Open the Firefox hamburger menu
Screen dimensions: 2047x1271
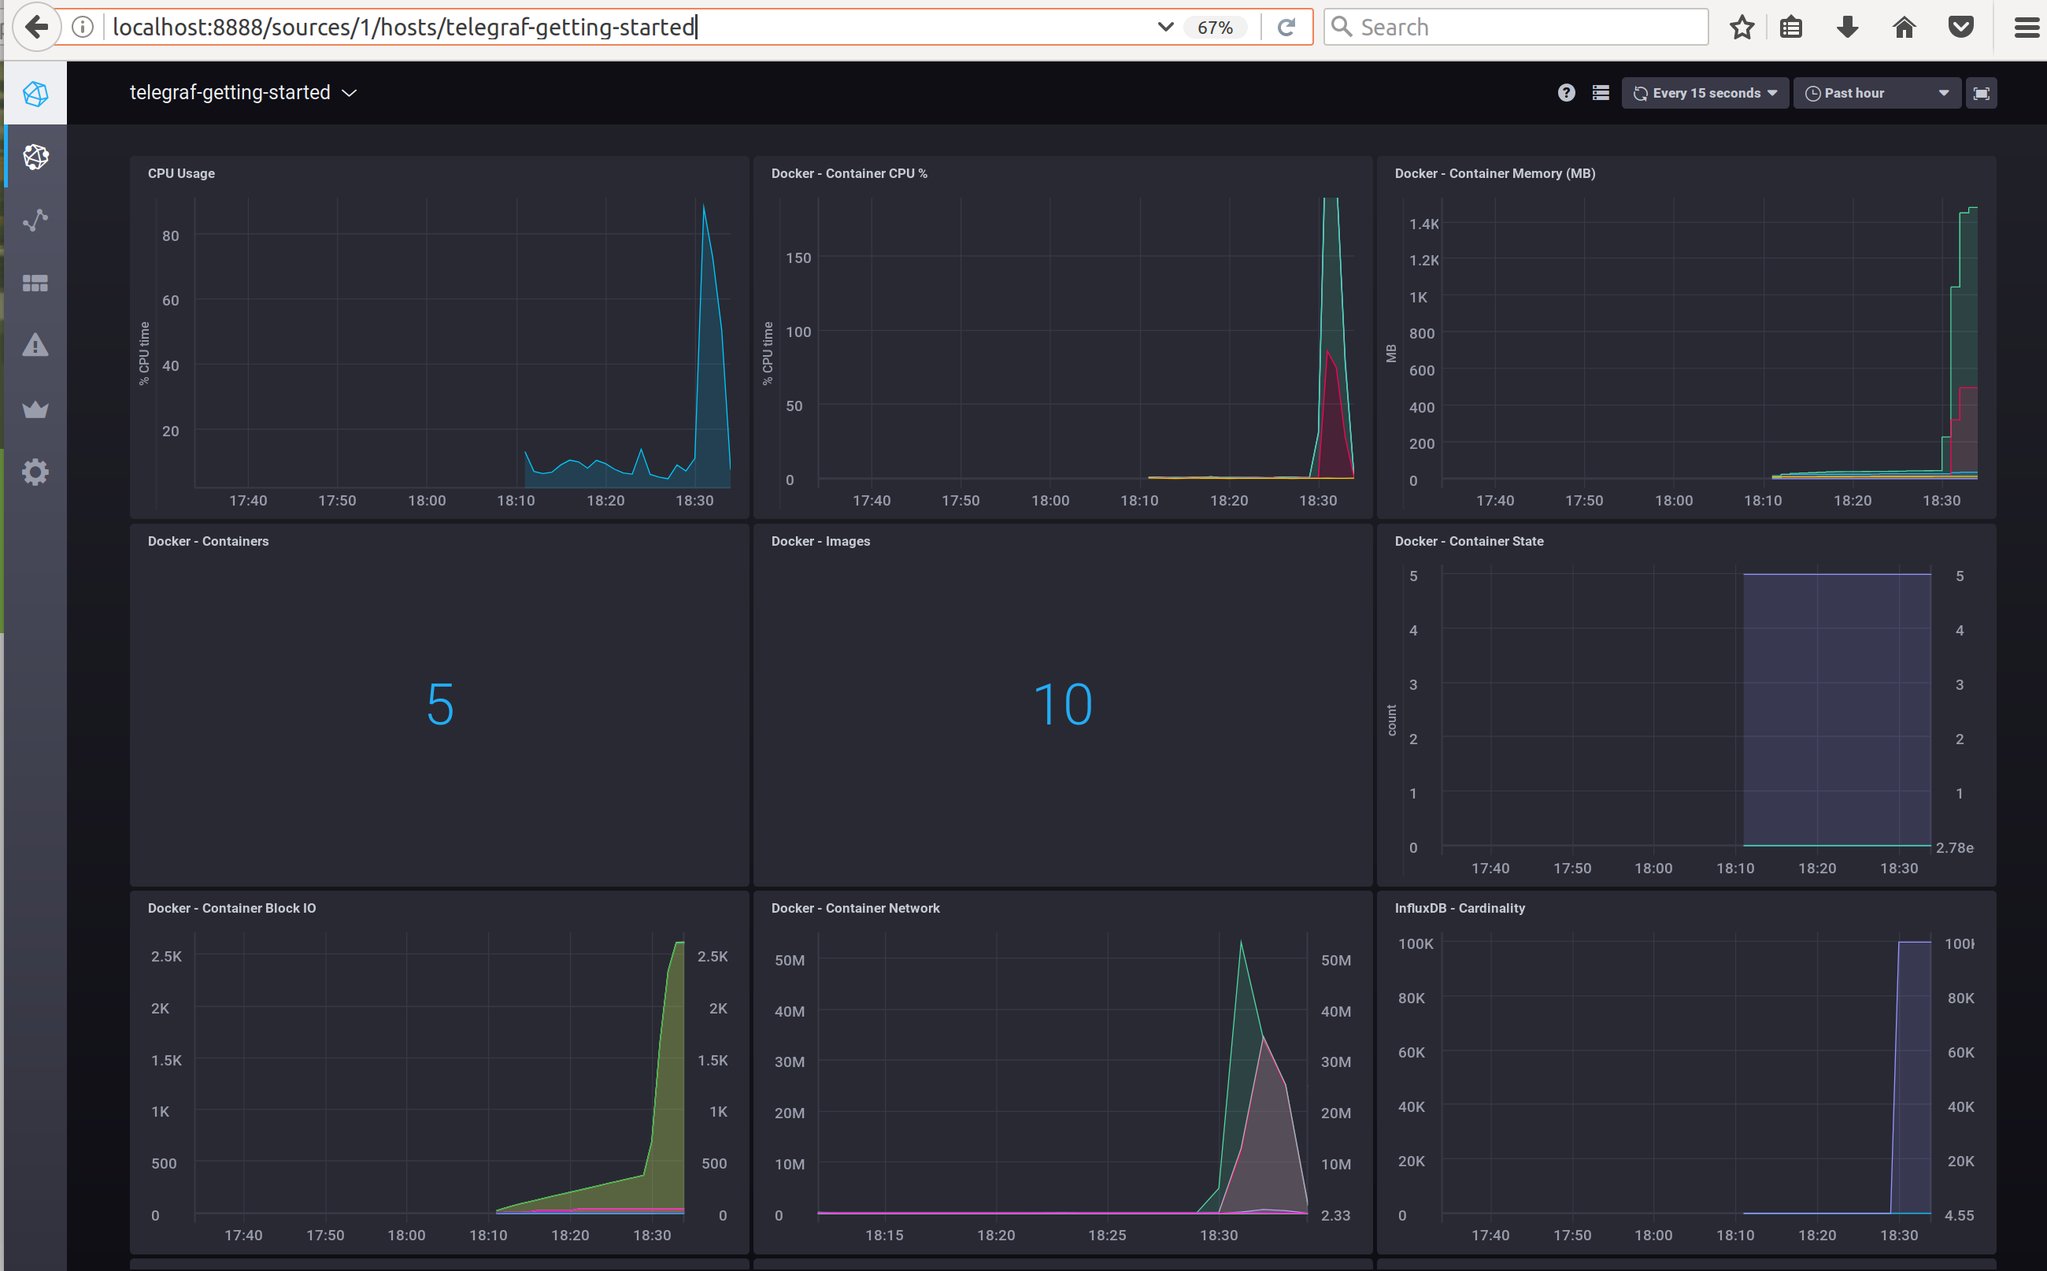coord(2026,27)
